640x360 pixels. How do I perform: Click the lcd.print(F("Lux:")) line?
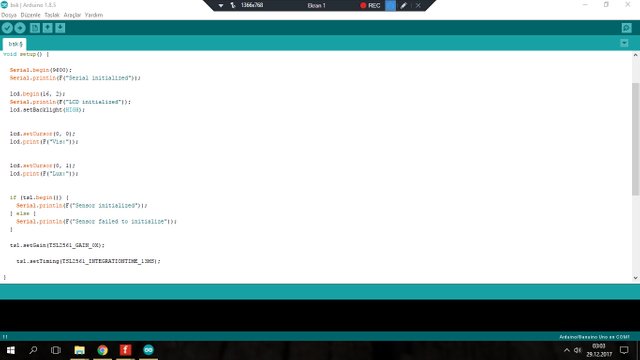tap(44, 173)
